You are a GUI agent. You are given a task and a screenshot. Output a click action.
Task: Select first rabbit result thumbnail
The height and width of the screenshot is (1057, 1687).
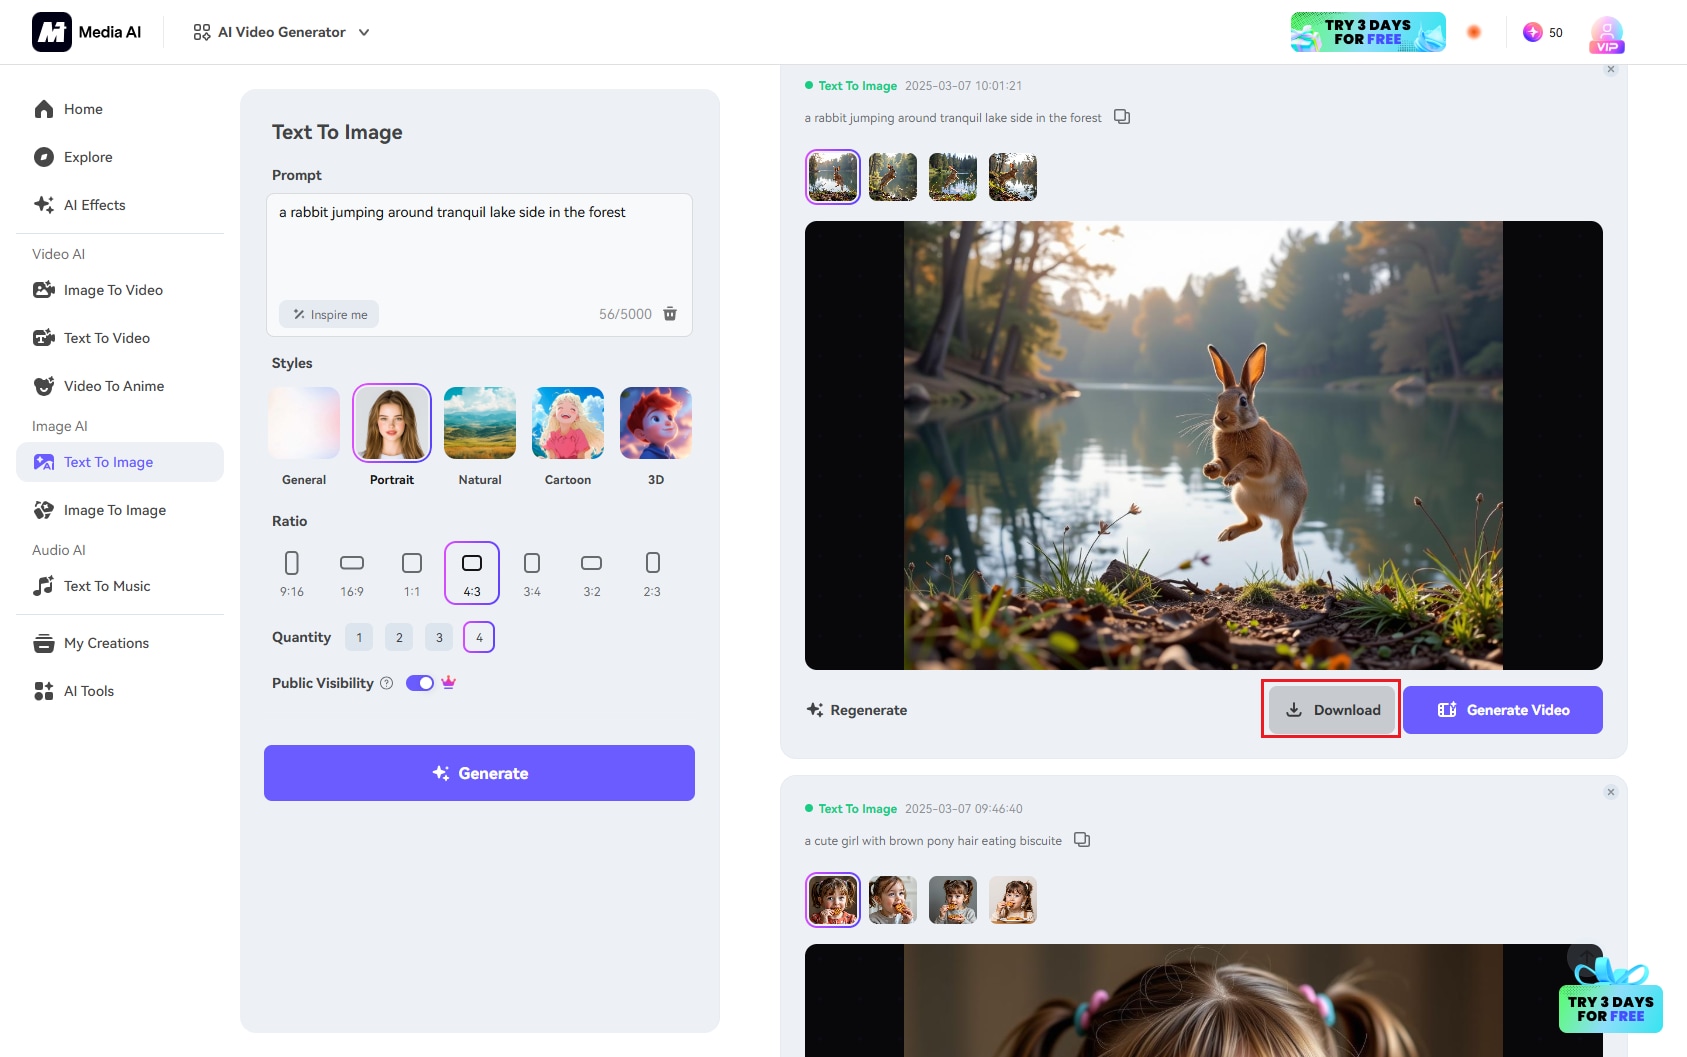point(833,177)
